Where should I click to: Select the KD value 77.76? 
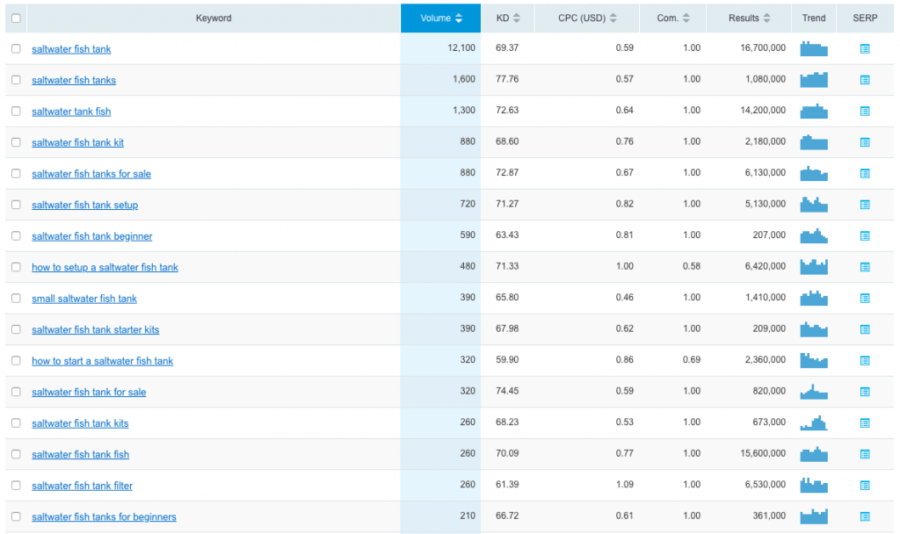507,79
